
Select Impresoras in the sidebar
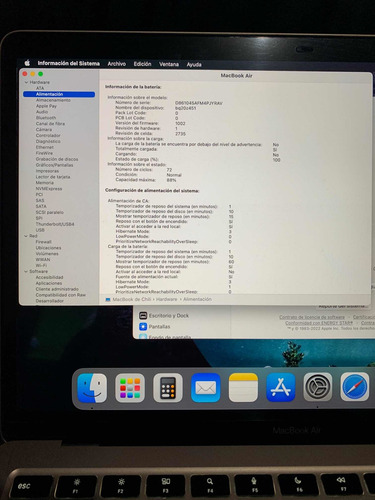(x=47, y=171)
